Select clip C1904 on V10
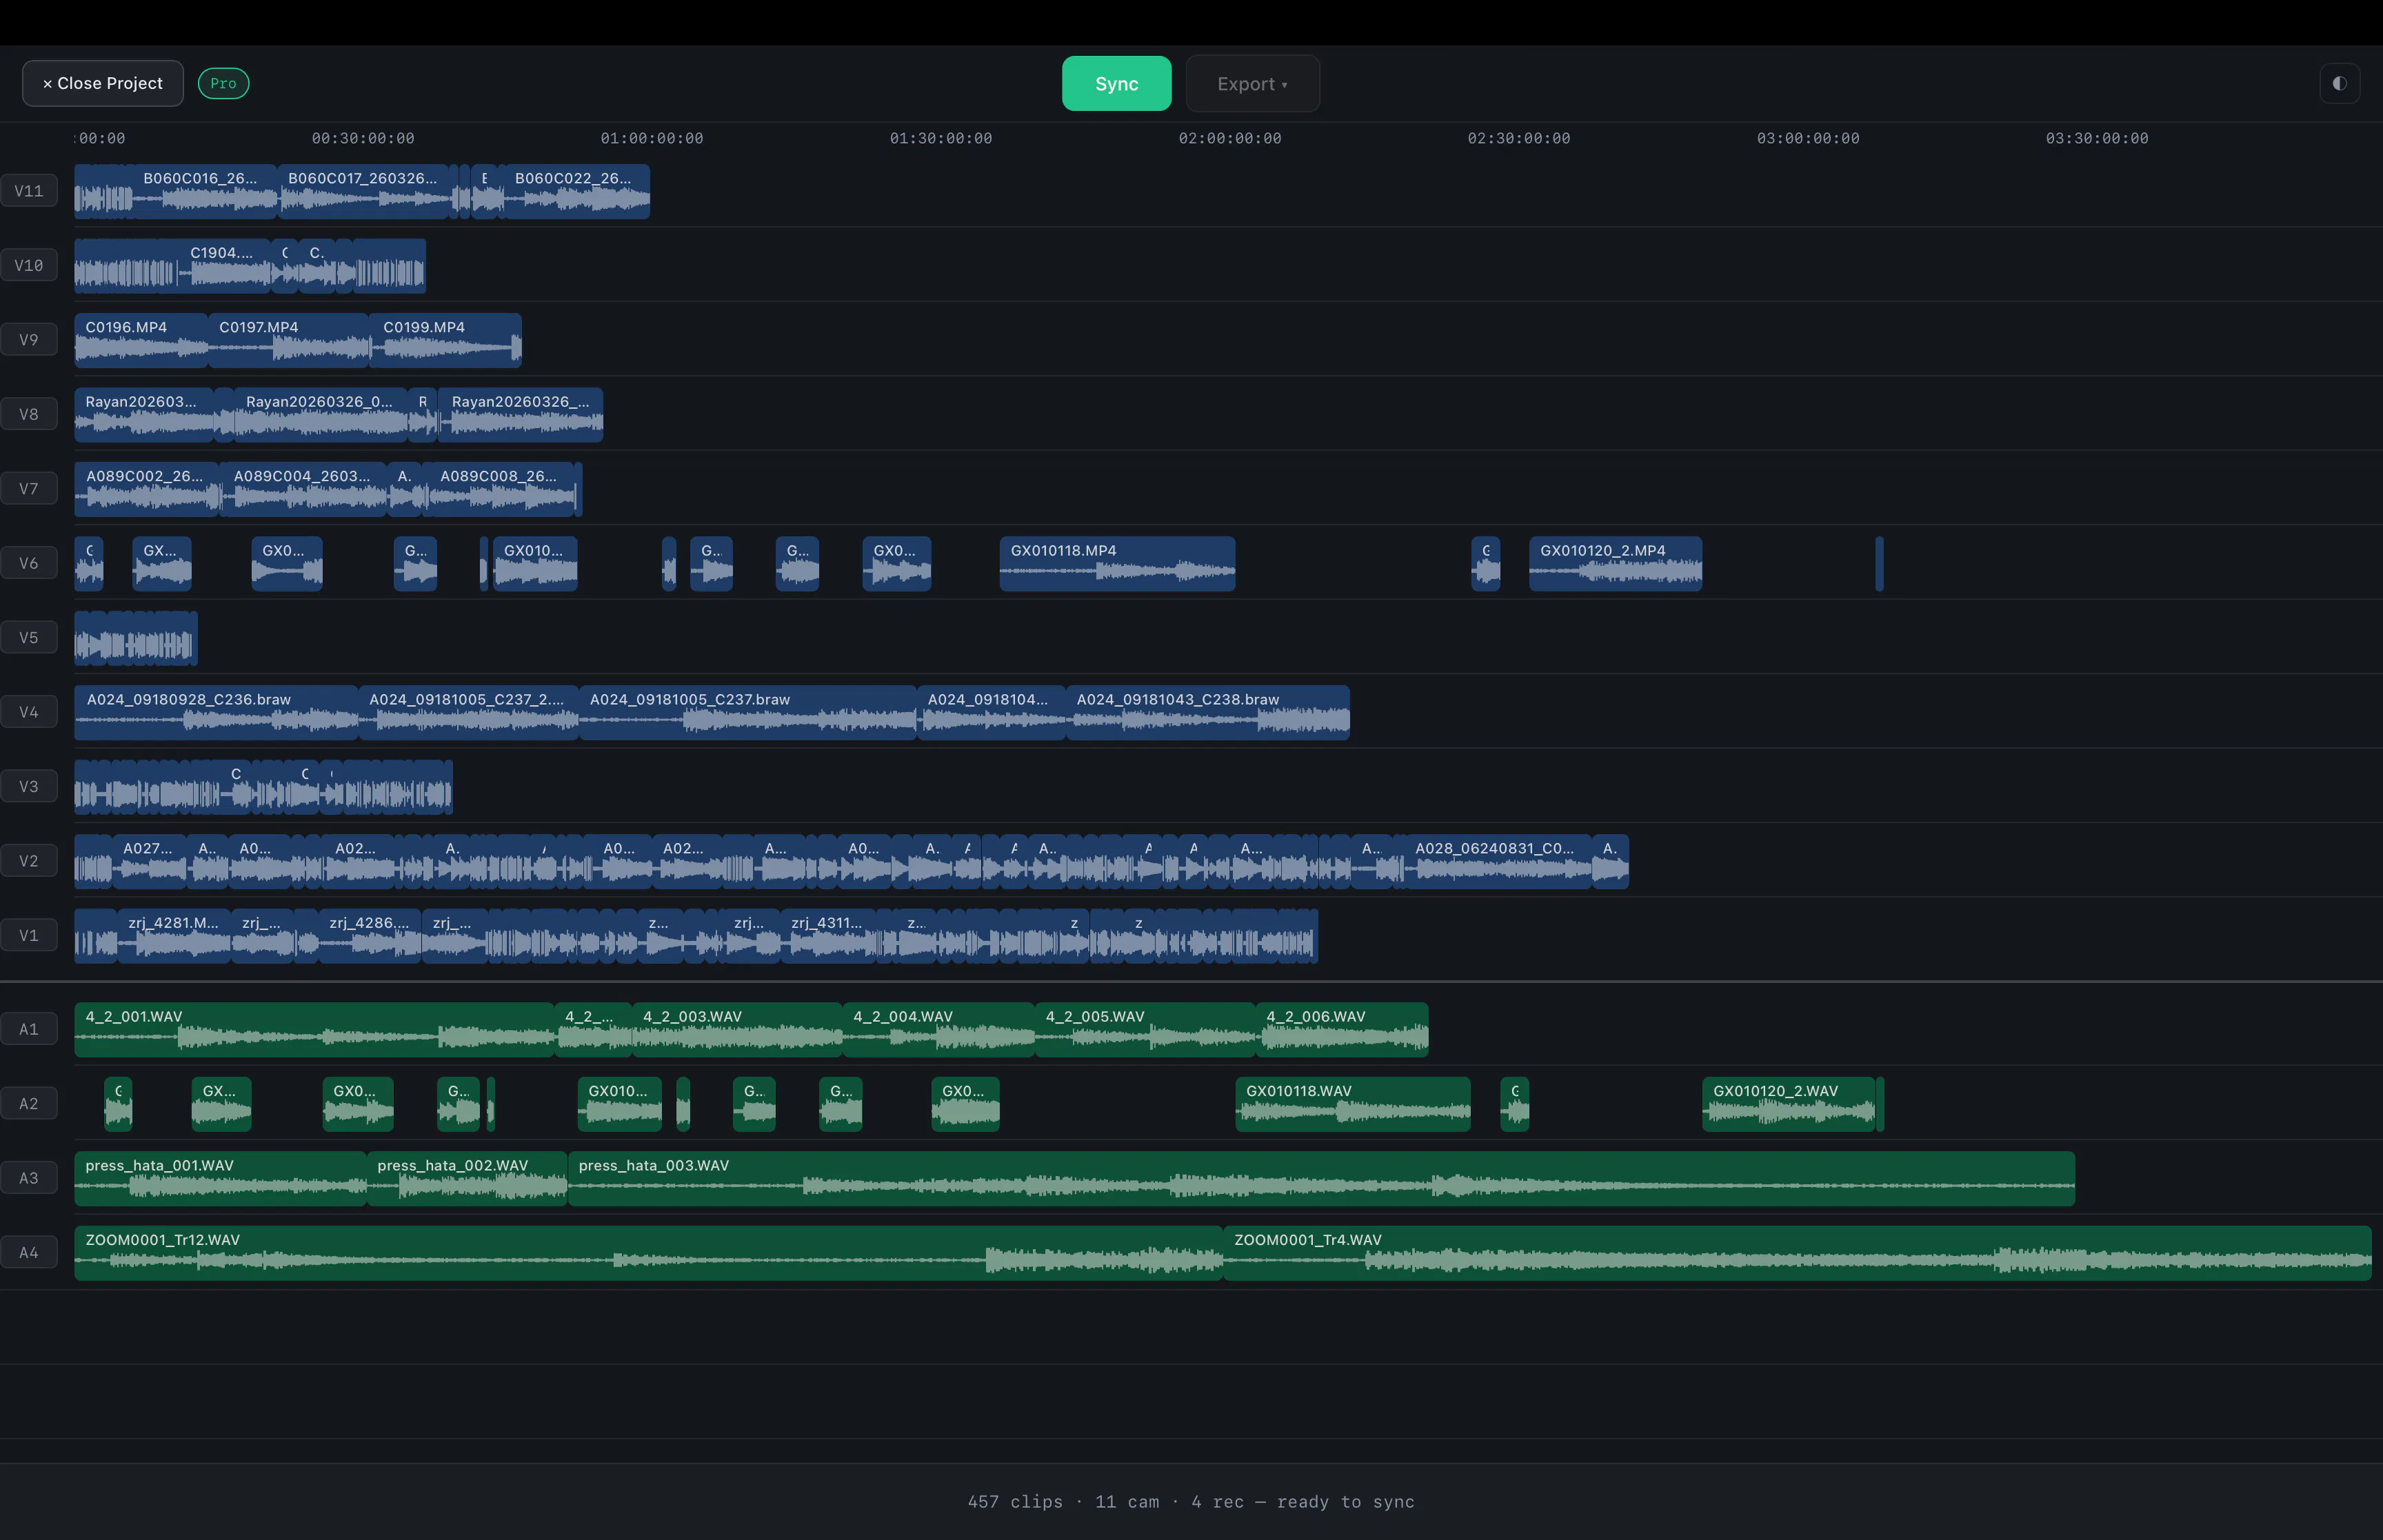Viewport: 2383px width, 1540px height. [x=225, y=265]
